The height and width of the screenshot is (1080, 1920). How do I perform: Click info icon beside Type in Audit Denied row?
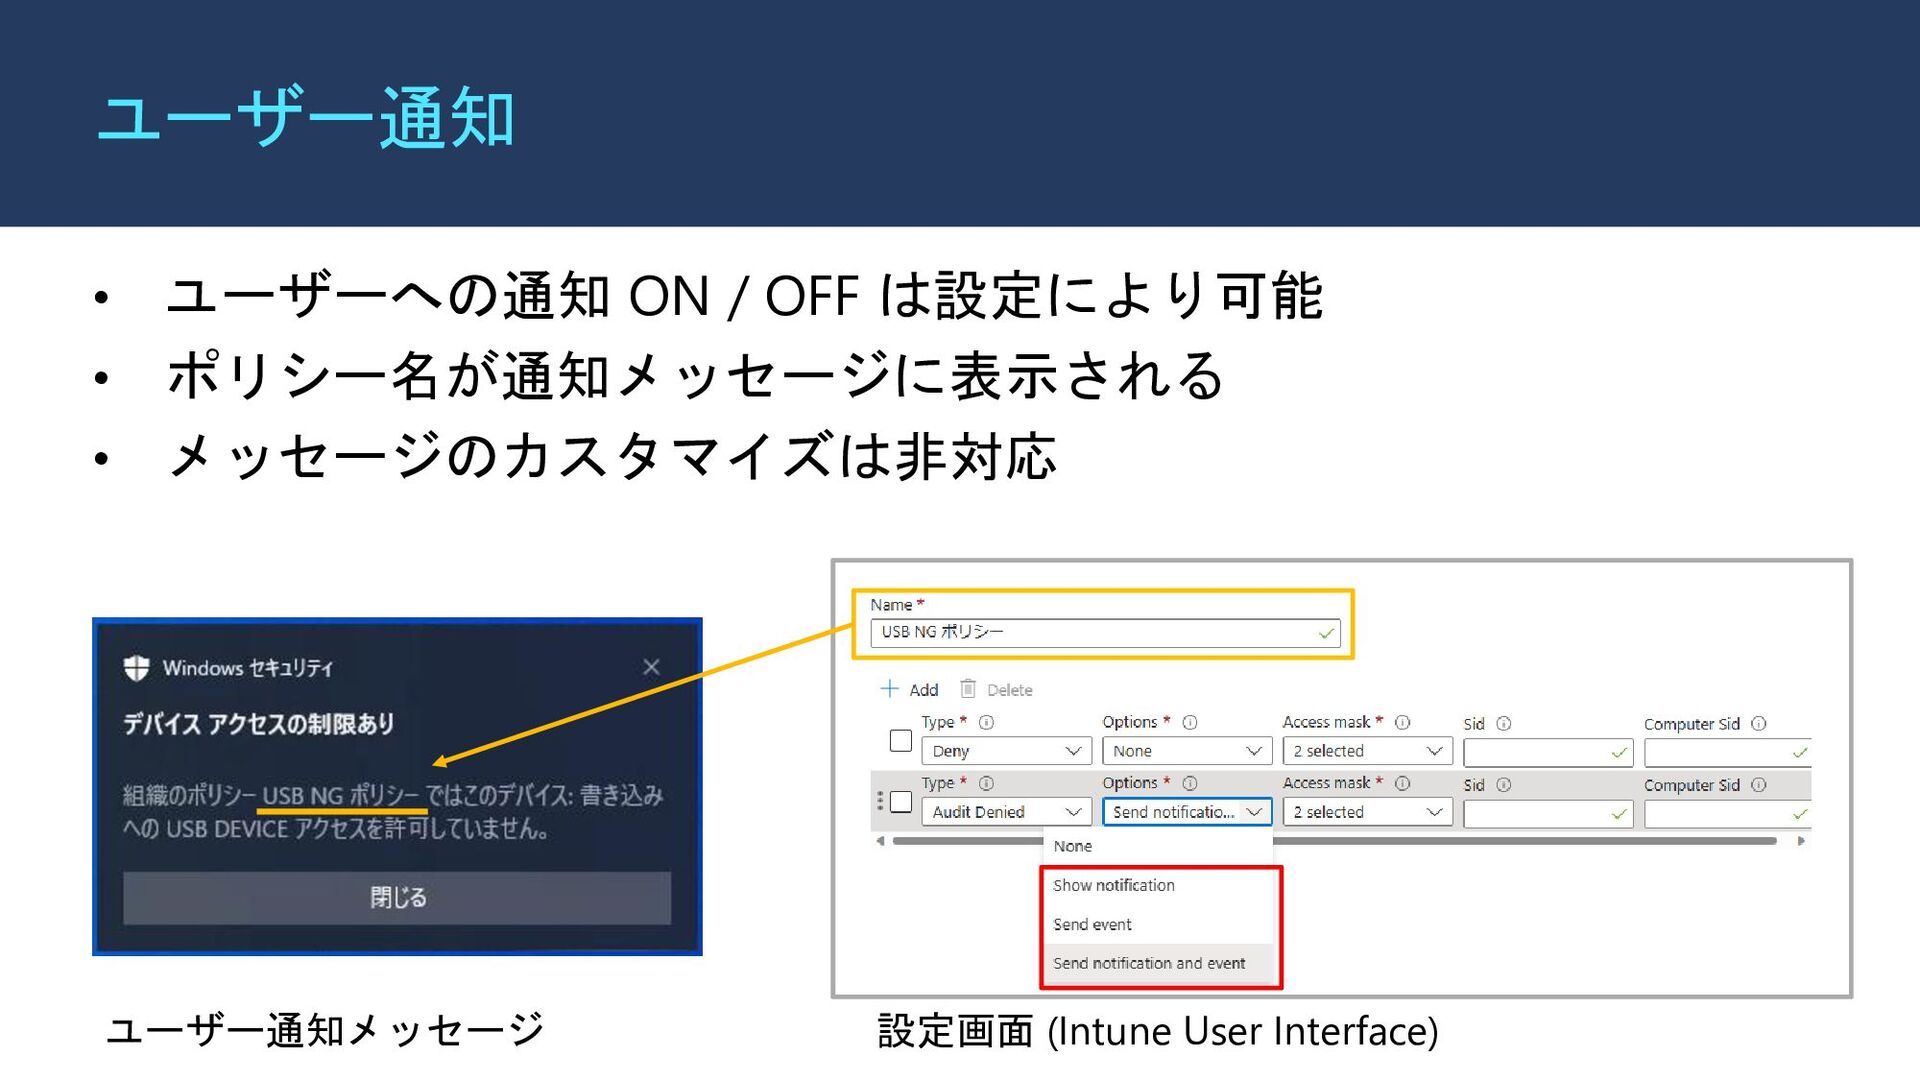point(986,783)
